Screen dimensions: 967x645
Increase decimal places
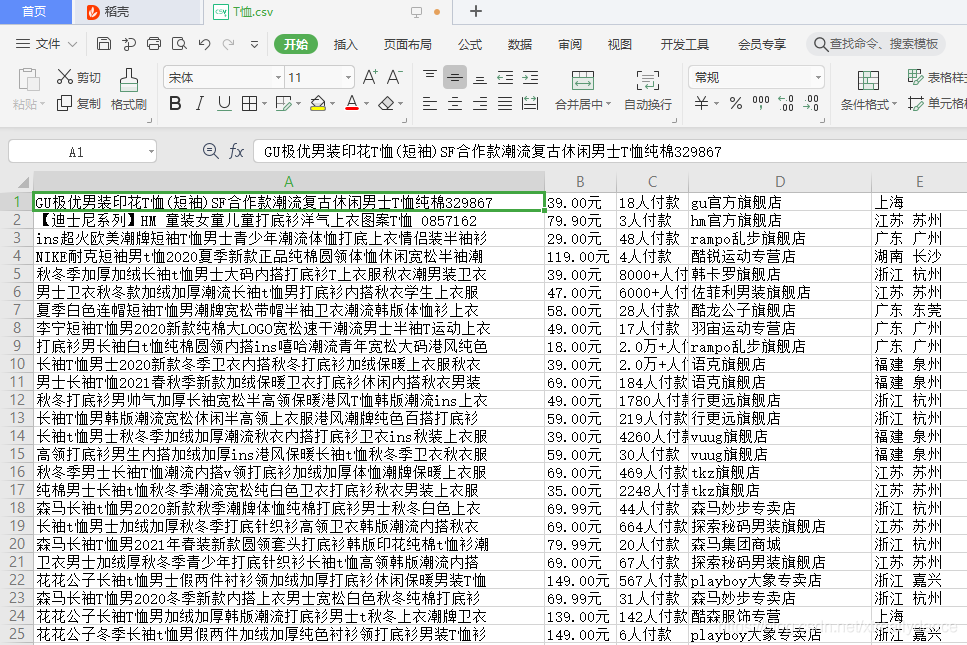[x=786, y=103]
